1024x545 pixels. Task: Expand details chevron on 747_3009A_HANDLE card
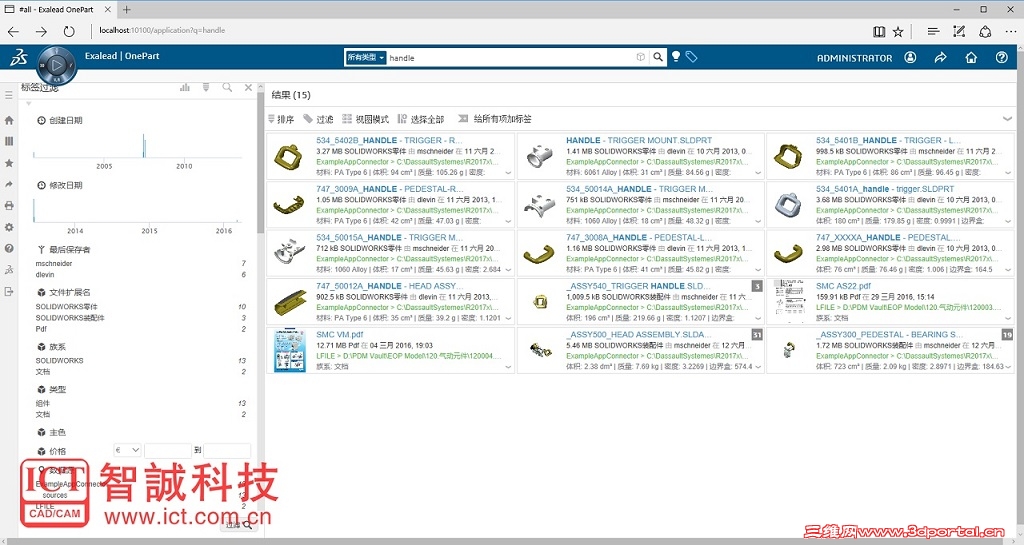coord(508,221)
